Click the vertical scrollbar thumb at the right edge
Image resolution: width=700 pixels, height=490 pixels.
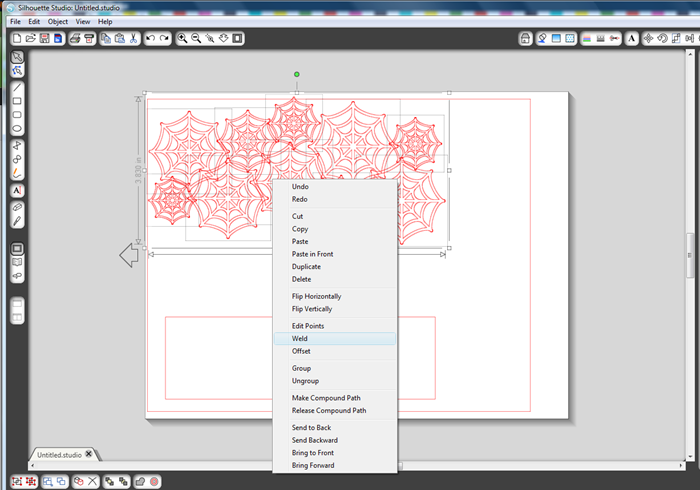click(x=690, y=255)
